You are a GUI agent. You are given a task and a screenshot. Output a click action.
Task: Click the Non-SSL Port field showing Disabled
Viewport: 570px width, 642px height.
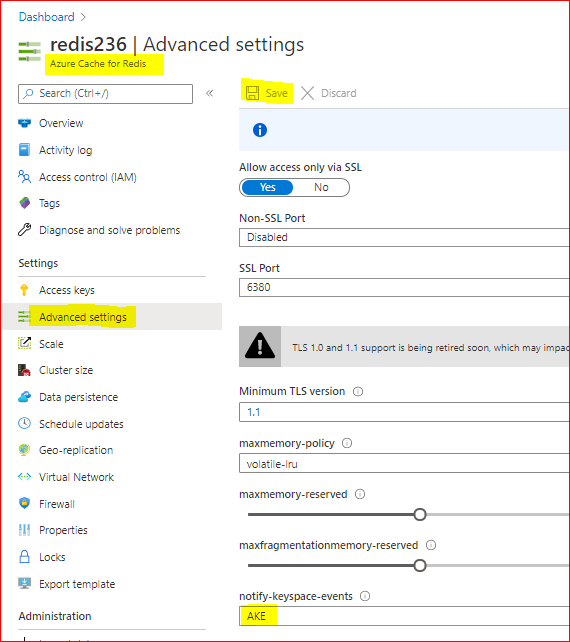pyautogui.click(x=404, y=237)
